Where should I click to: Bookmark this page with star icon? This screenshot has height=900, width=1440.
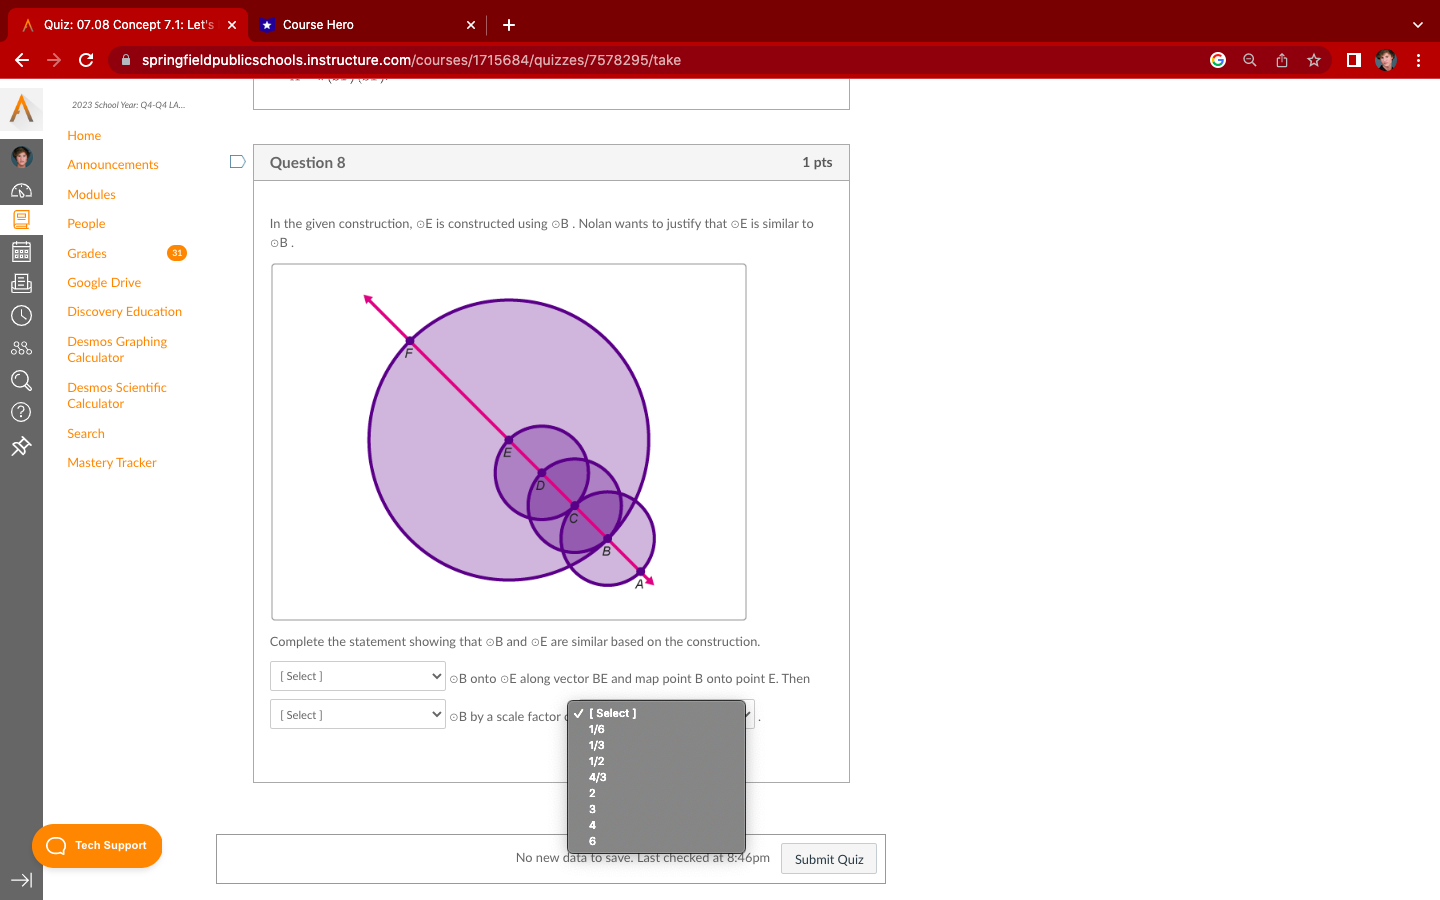click(1314, 60)
